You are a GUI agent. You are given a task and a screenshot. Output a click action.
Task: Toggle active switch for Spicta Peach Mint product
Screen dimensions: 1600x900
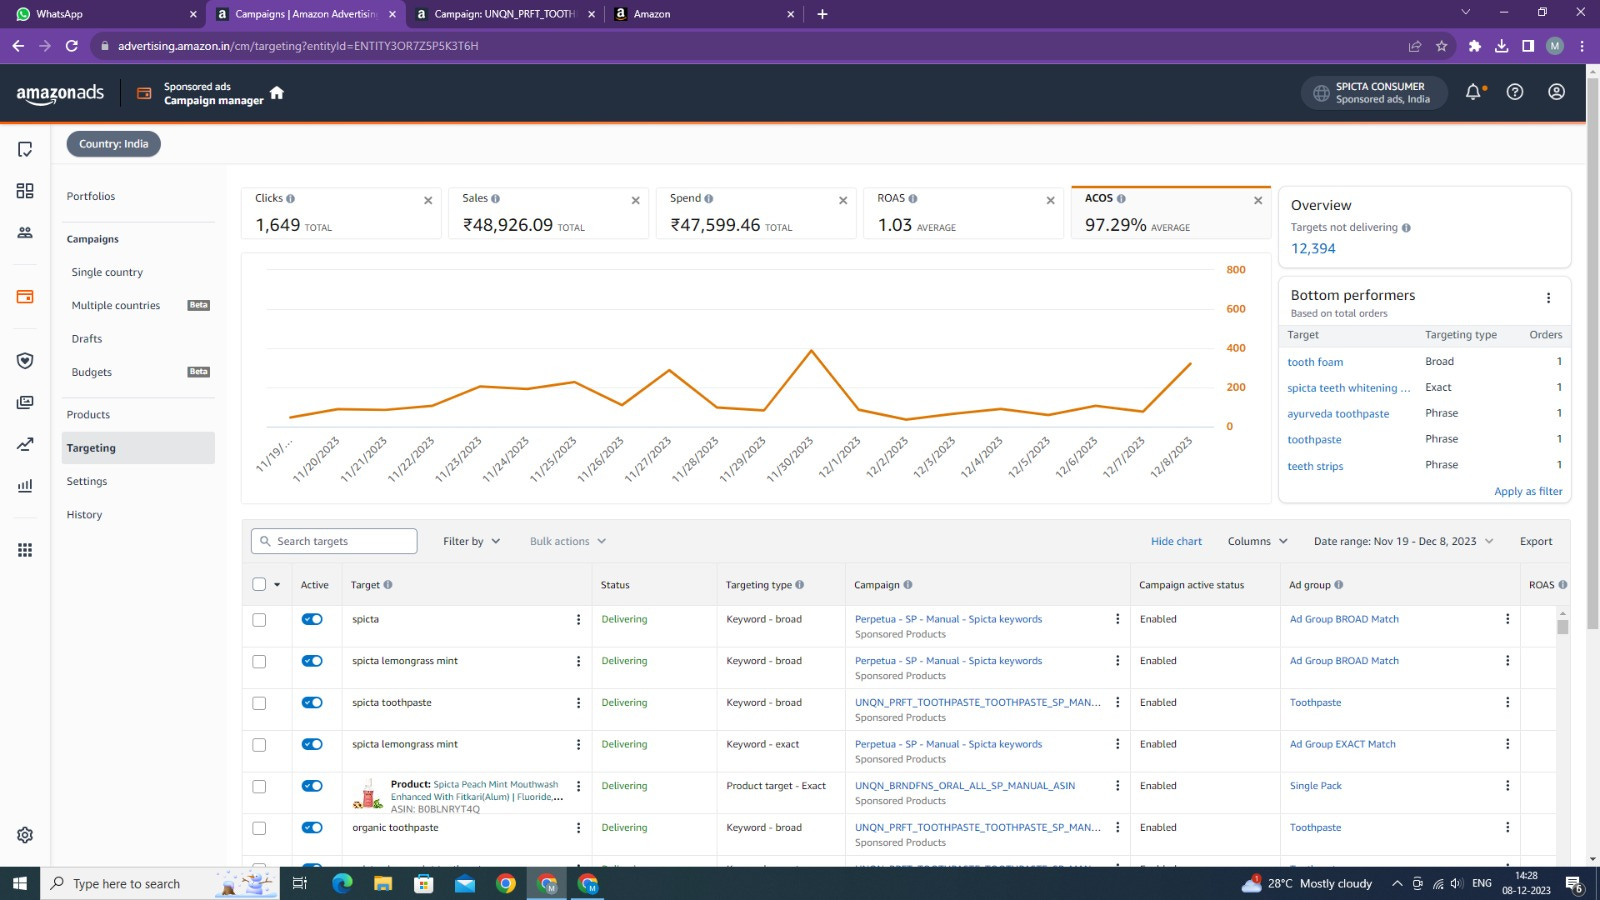[312, 786]
